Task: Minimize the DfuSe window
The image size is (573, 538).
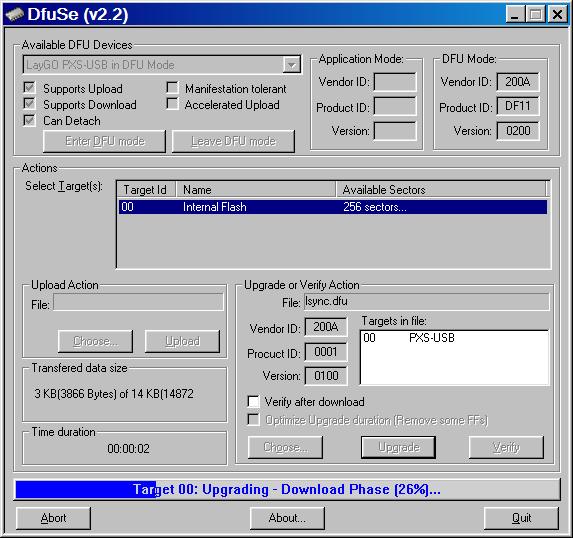Action: pos(515,15)
